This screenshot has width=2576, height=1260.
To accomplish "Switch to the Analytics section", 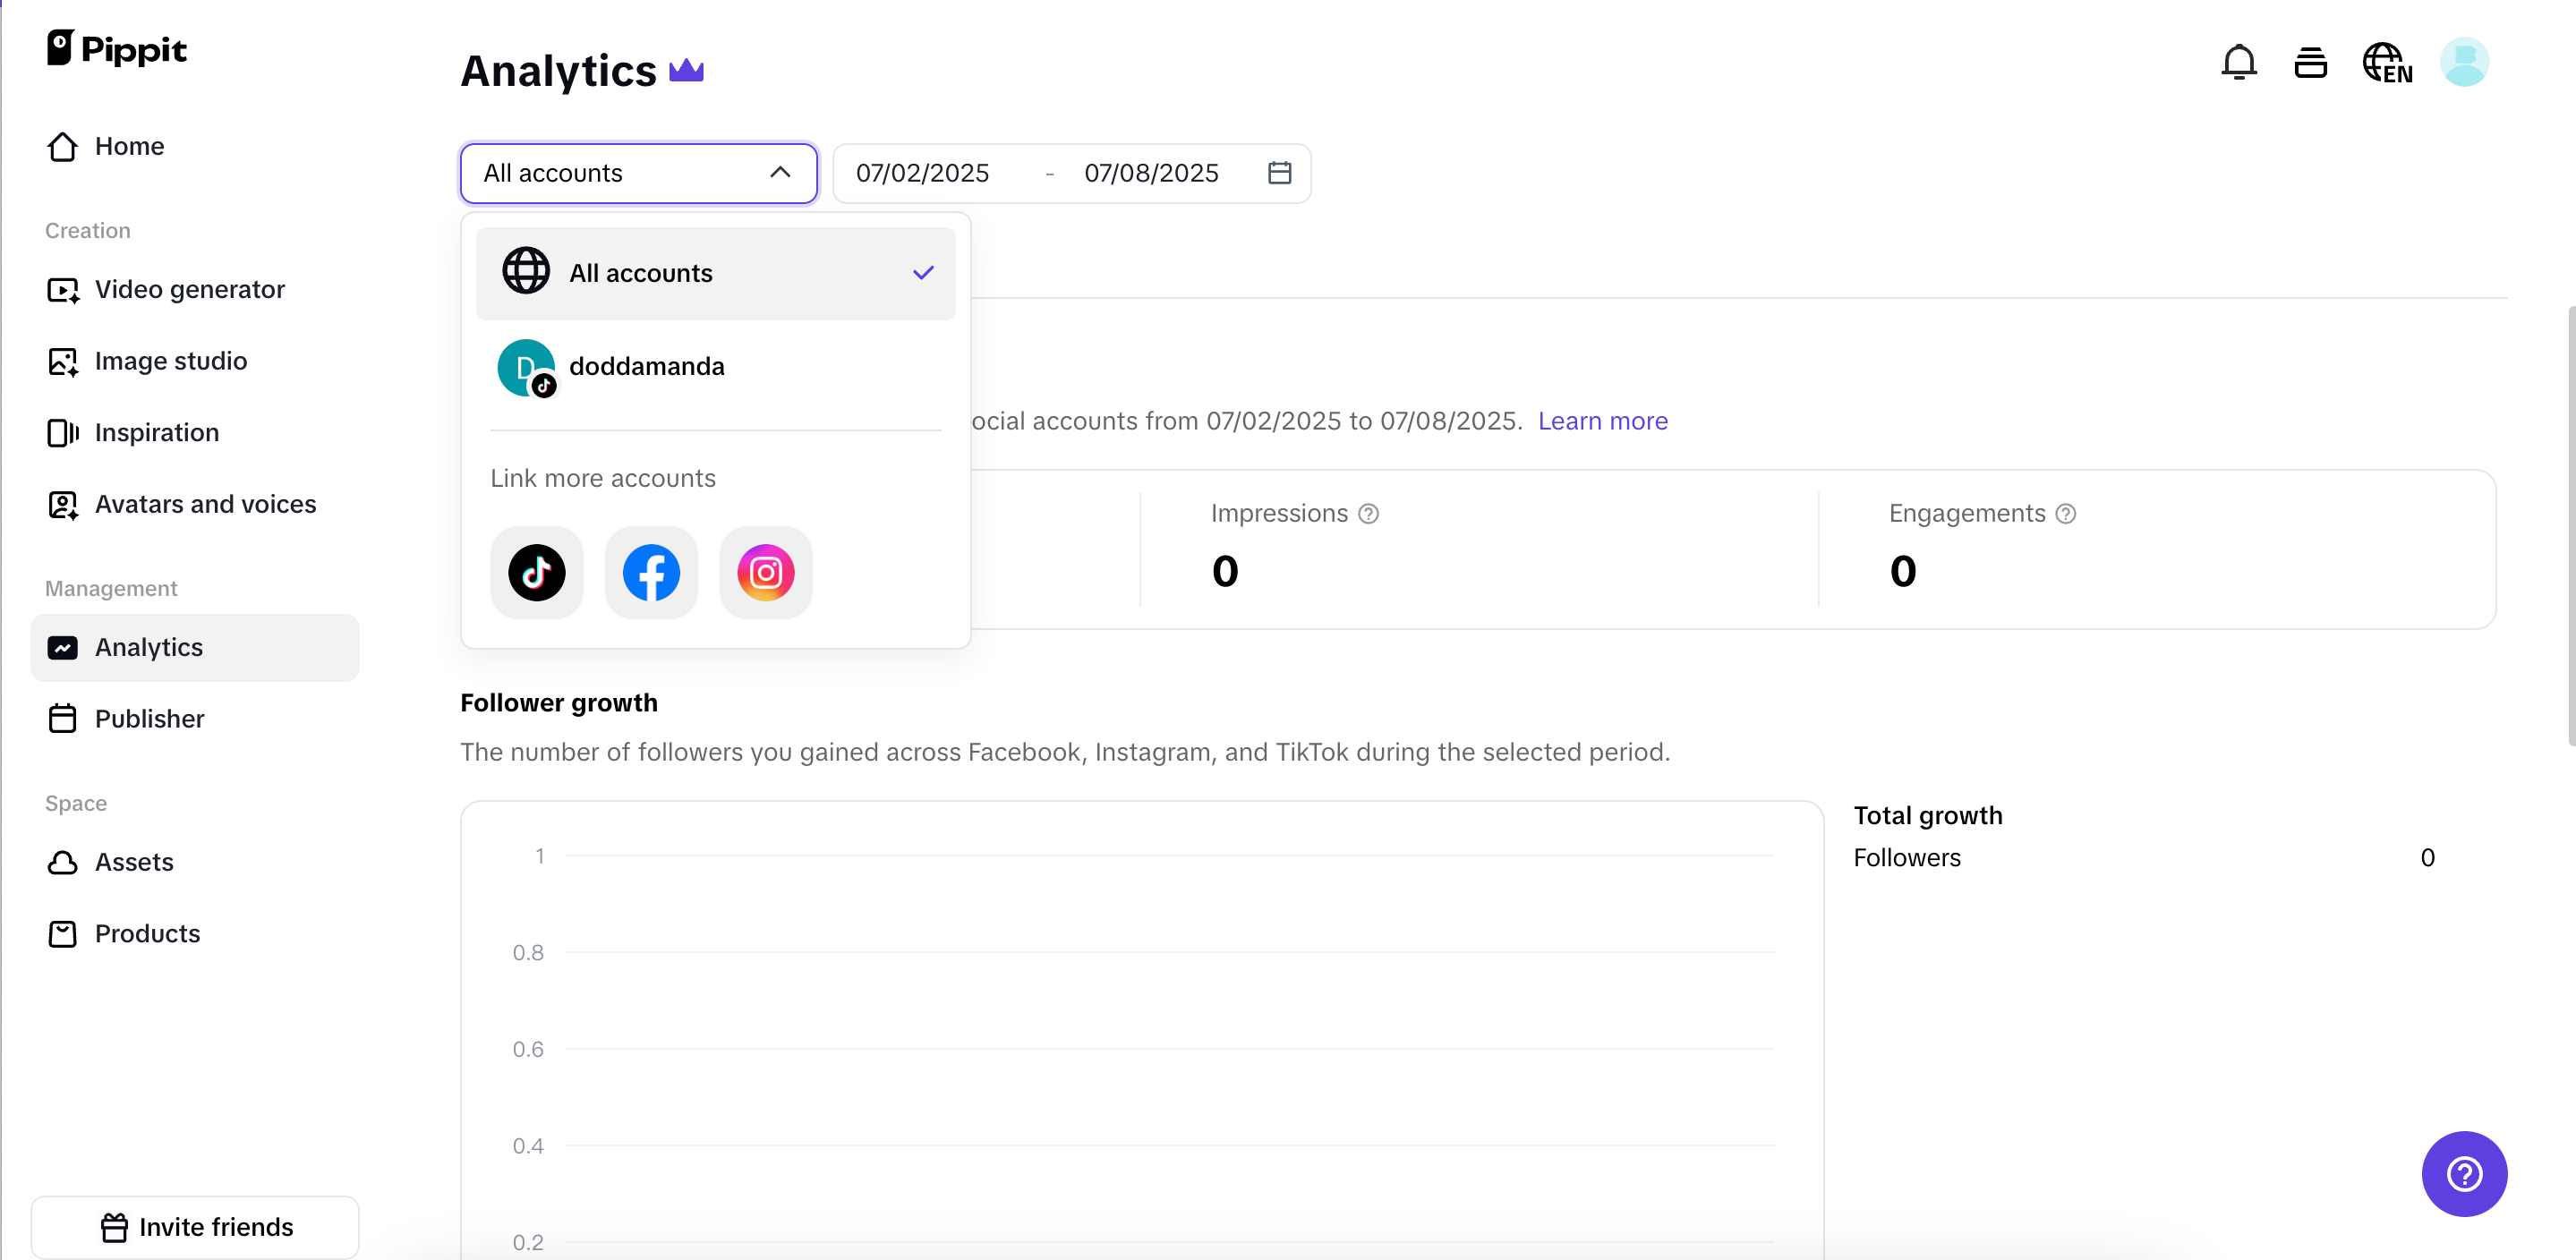I will pyautogui.click(x=148, y=647).
